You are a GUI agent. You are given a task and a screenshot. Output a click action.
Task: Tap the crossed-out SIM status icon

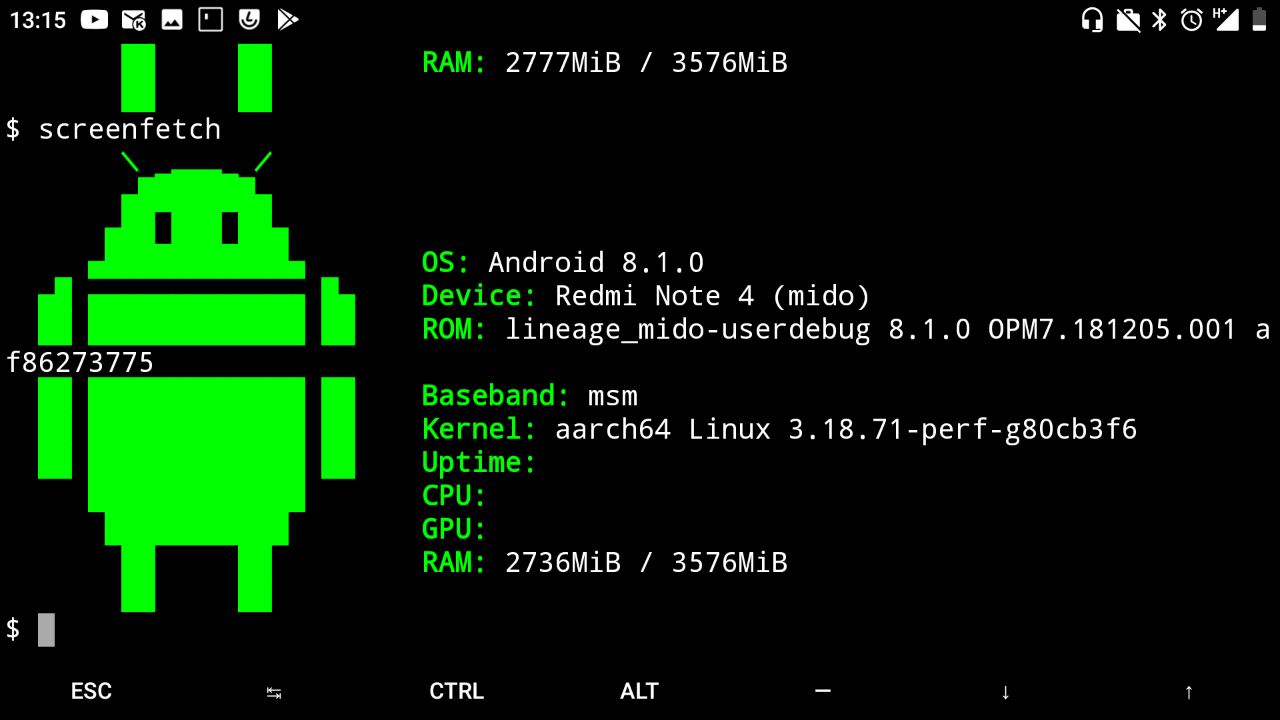[1128, 19]
